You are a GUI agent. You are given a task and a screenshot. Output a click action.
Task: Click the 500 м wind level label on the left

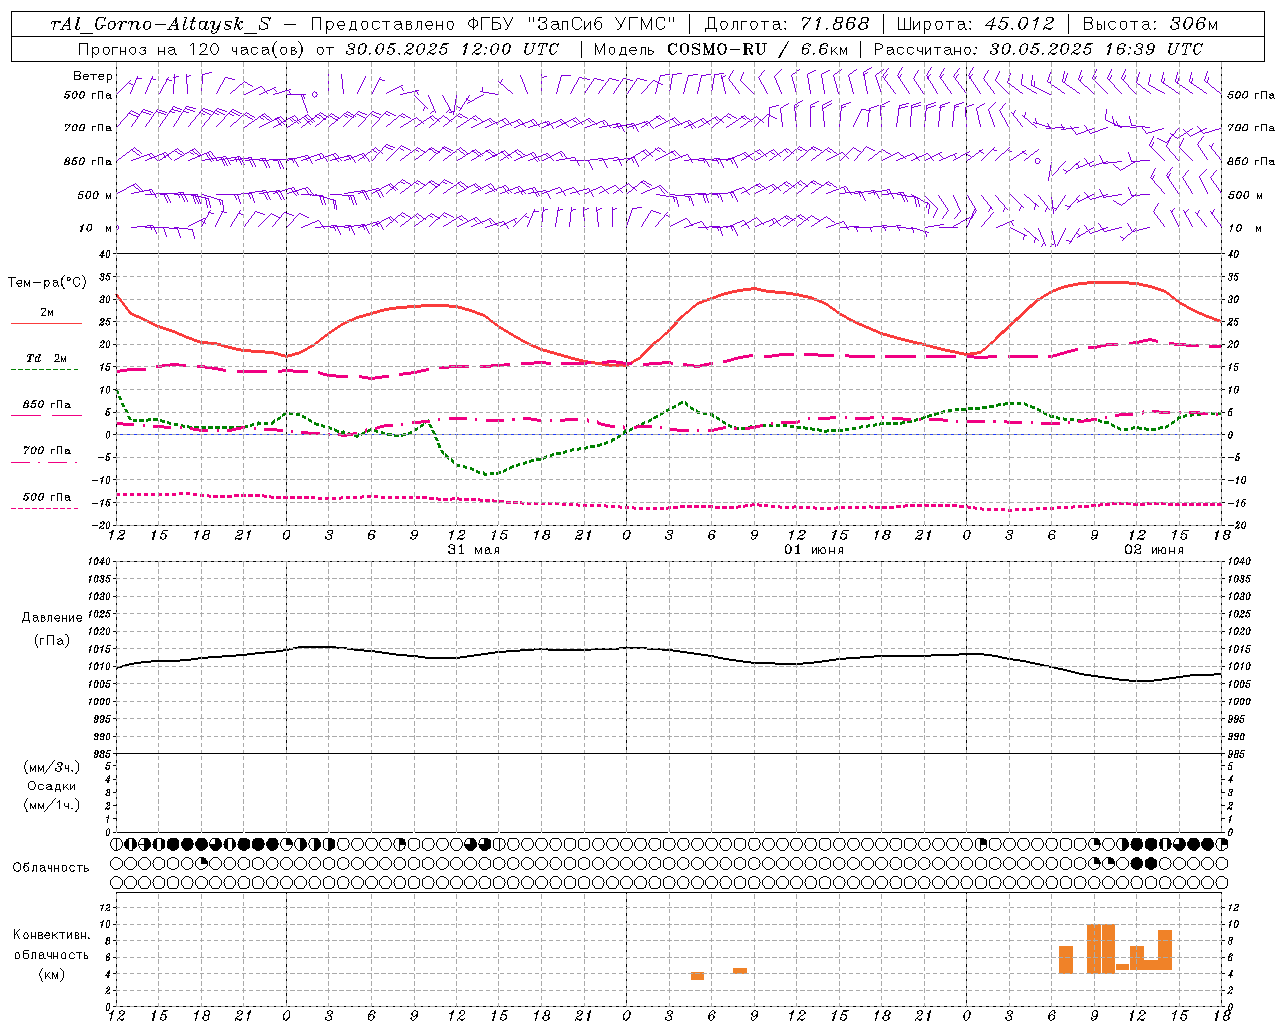[x=95, y=195]
